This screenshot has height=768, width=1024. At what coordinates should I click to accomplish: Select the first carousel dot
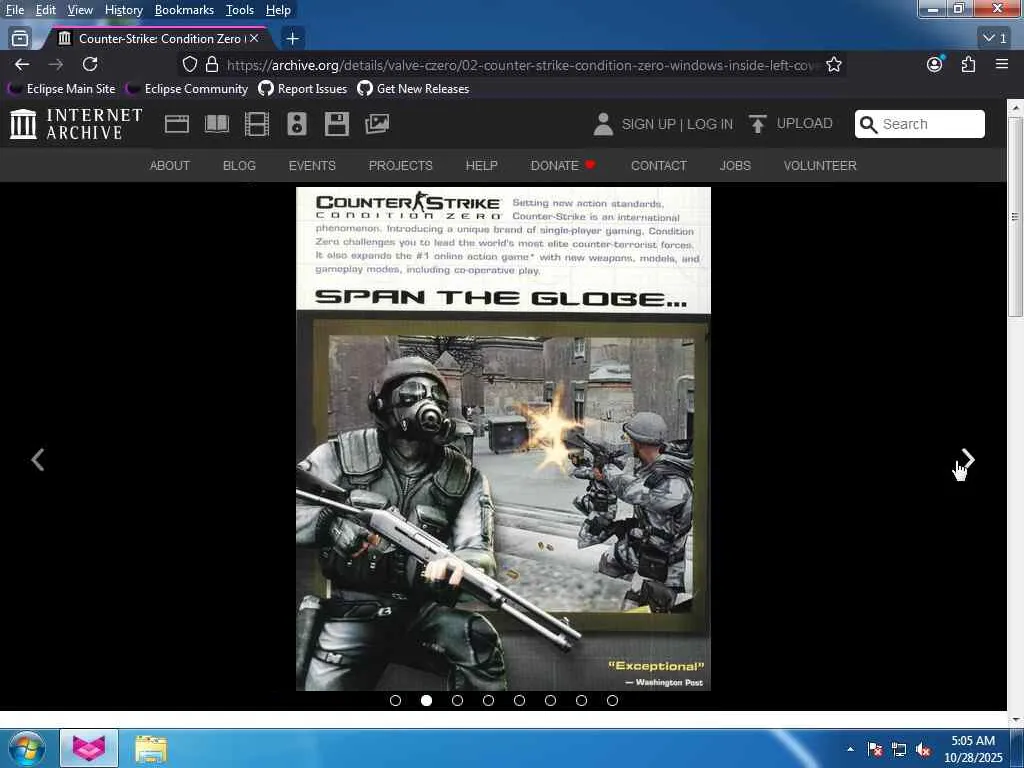coord(395,700)
